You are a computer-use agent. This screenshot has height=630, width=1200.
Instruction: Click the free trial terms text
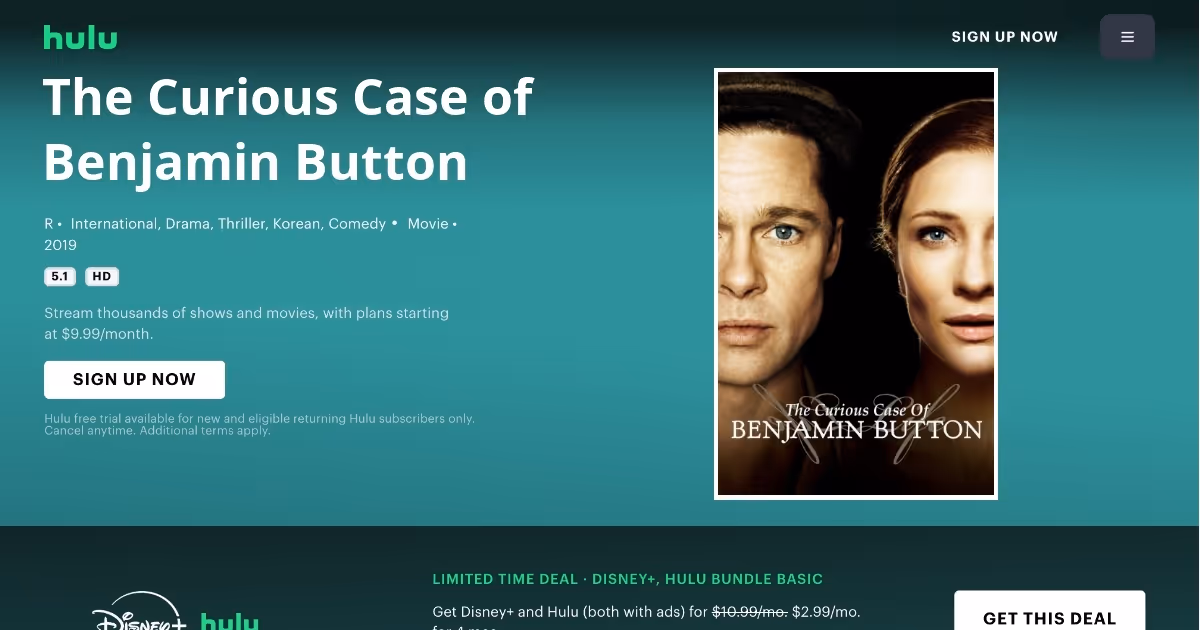259,424
